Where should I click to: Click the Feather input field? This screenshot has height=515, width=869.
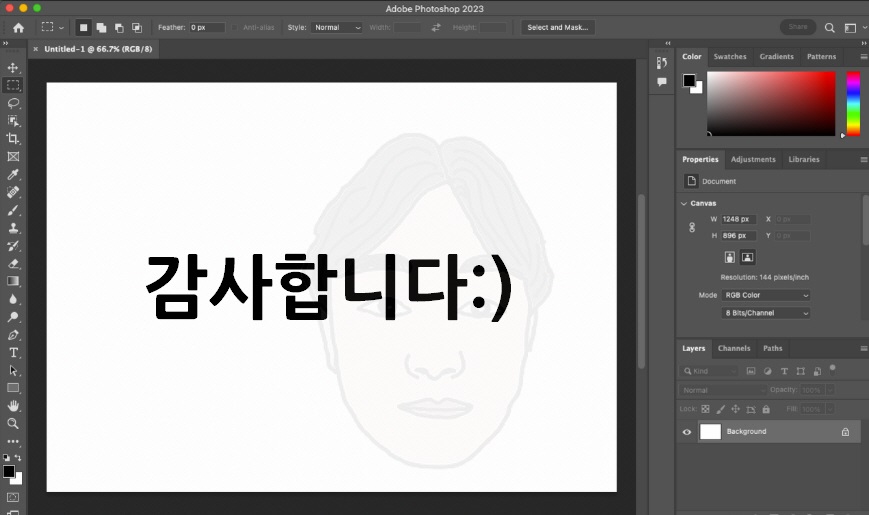point(207,27)
